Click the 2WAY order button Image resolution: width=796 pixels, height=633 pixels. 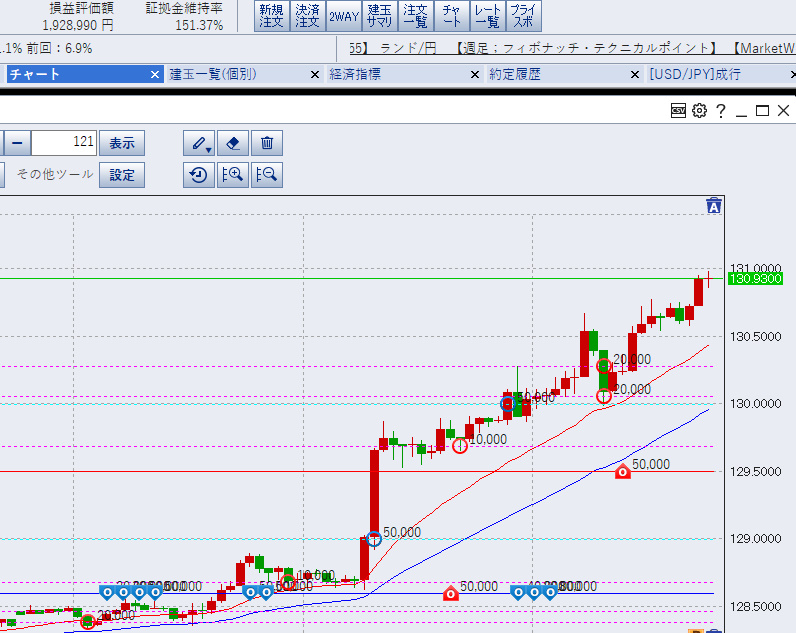[343, 16]
